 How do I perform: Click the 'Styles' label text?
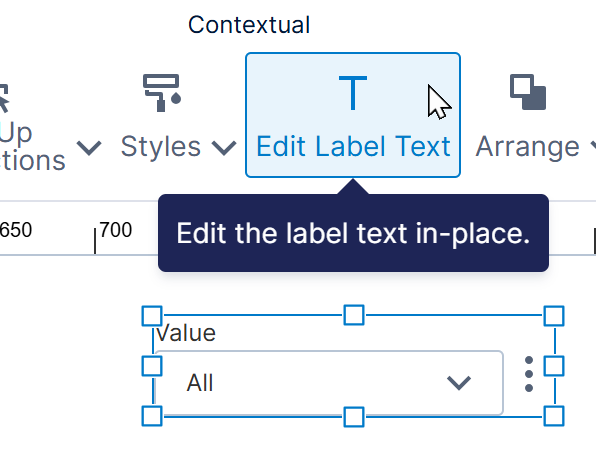[x=160, y=147]
